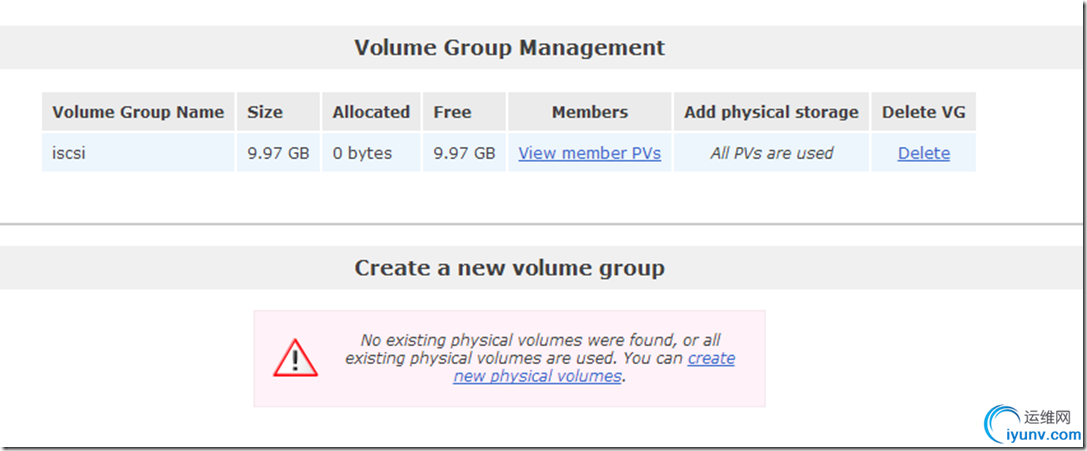Image resolution: width=1087 pixels, height=451 pixels.
Task: Delete the iscsi volume group
Action: coord(923,153)
